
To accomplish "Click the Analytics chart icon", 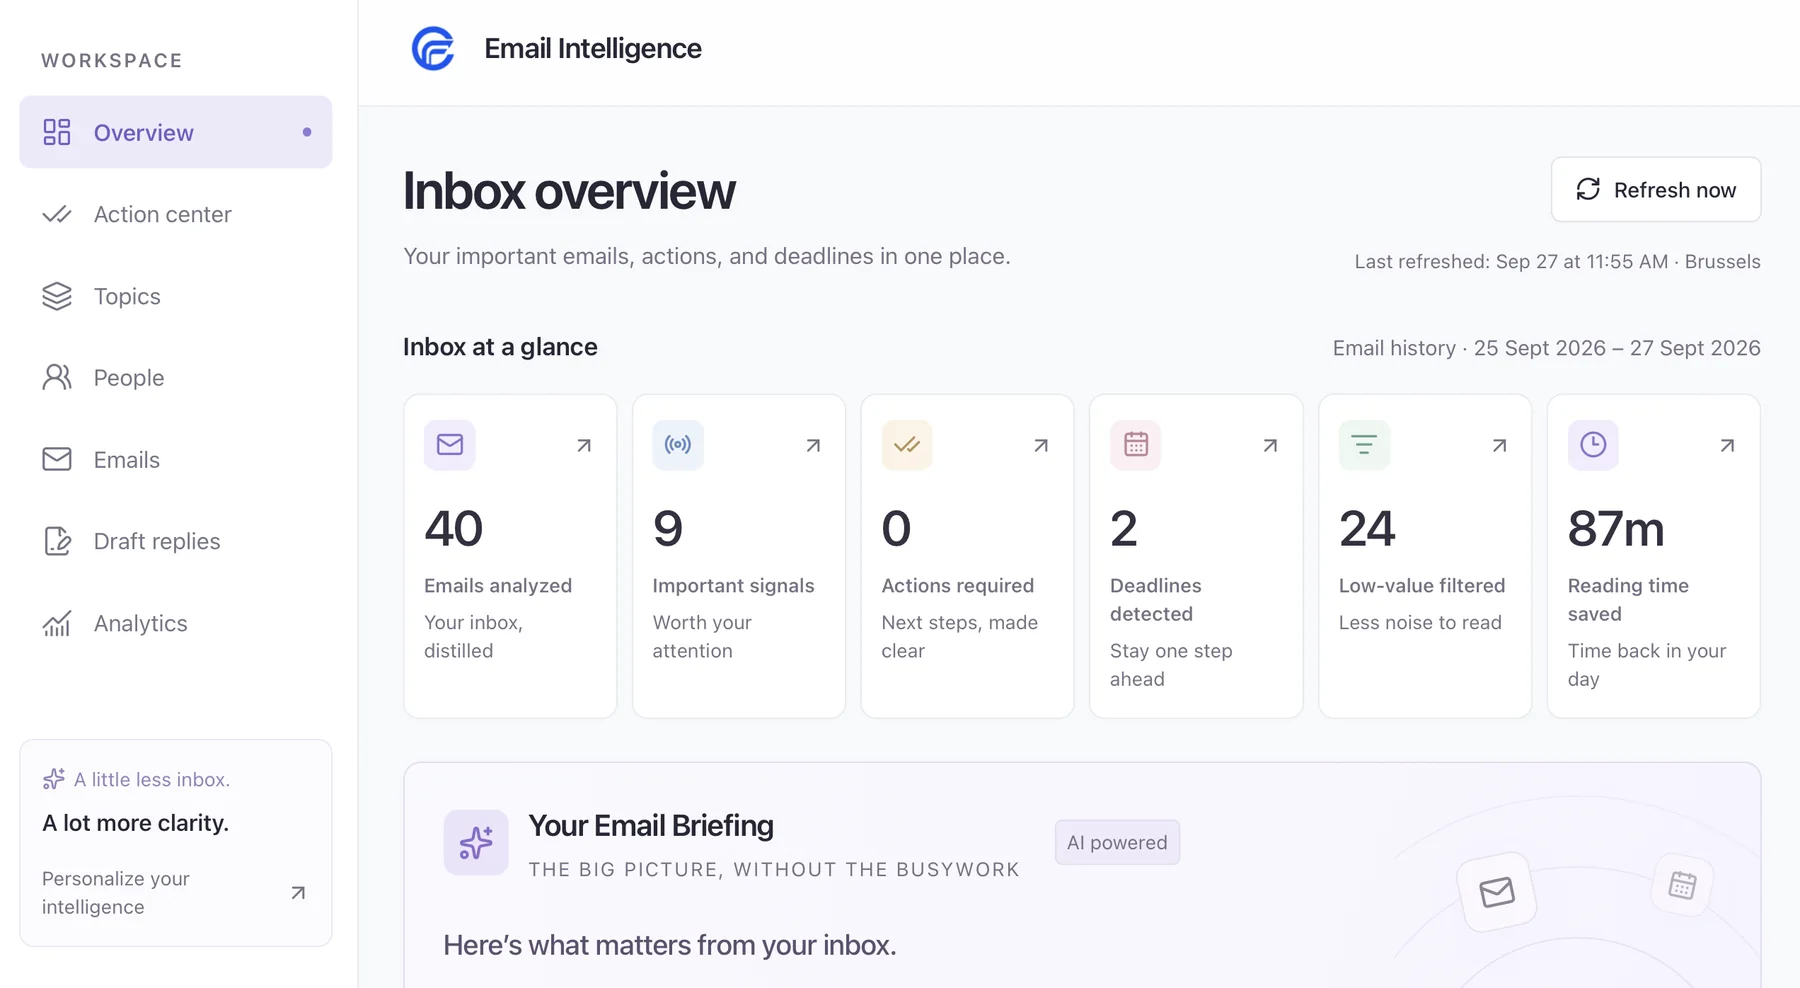I will [x=57, y=623].
